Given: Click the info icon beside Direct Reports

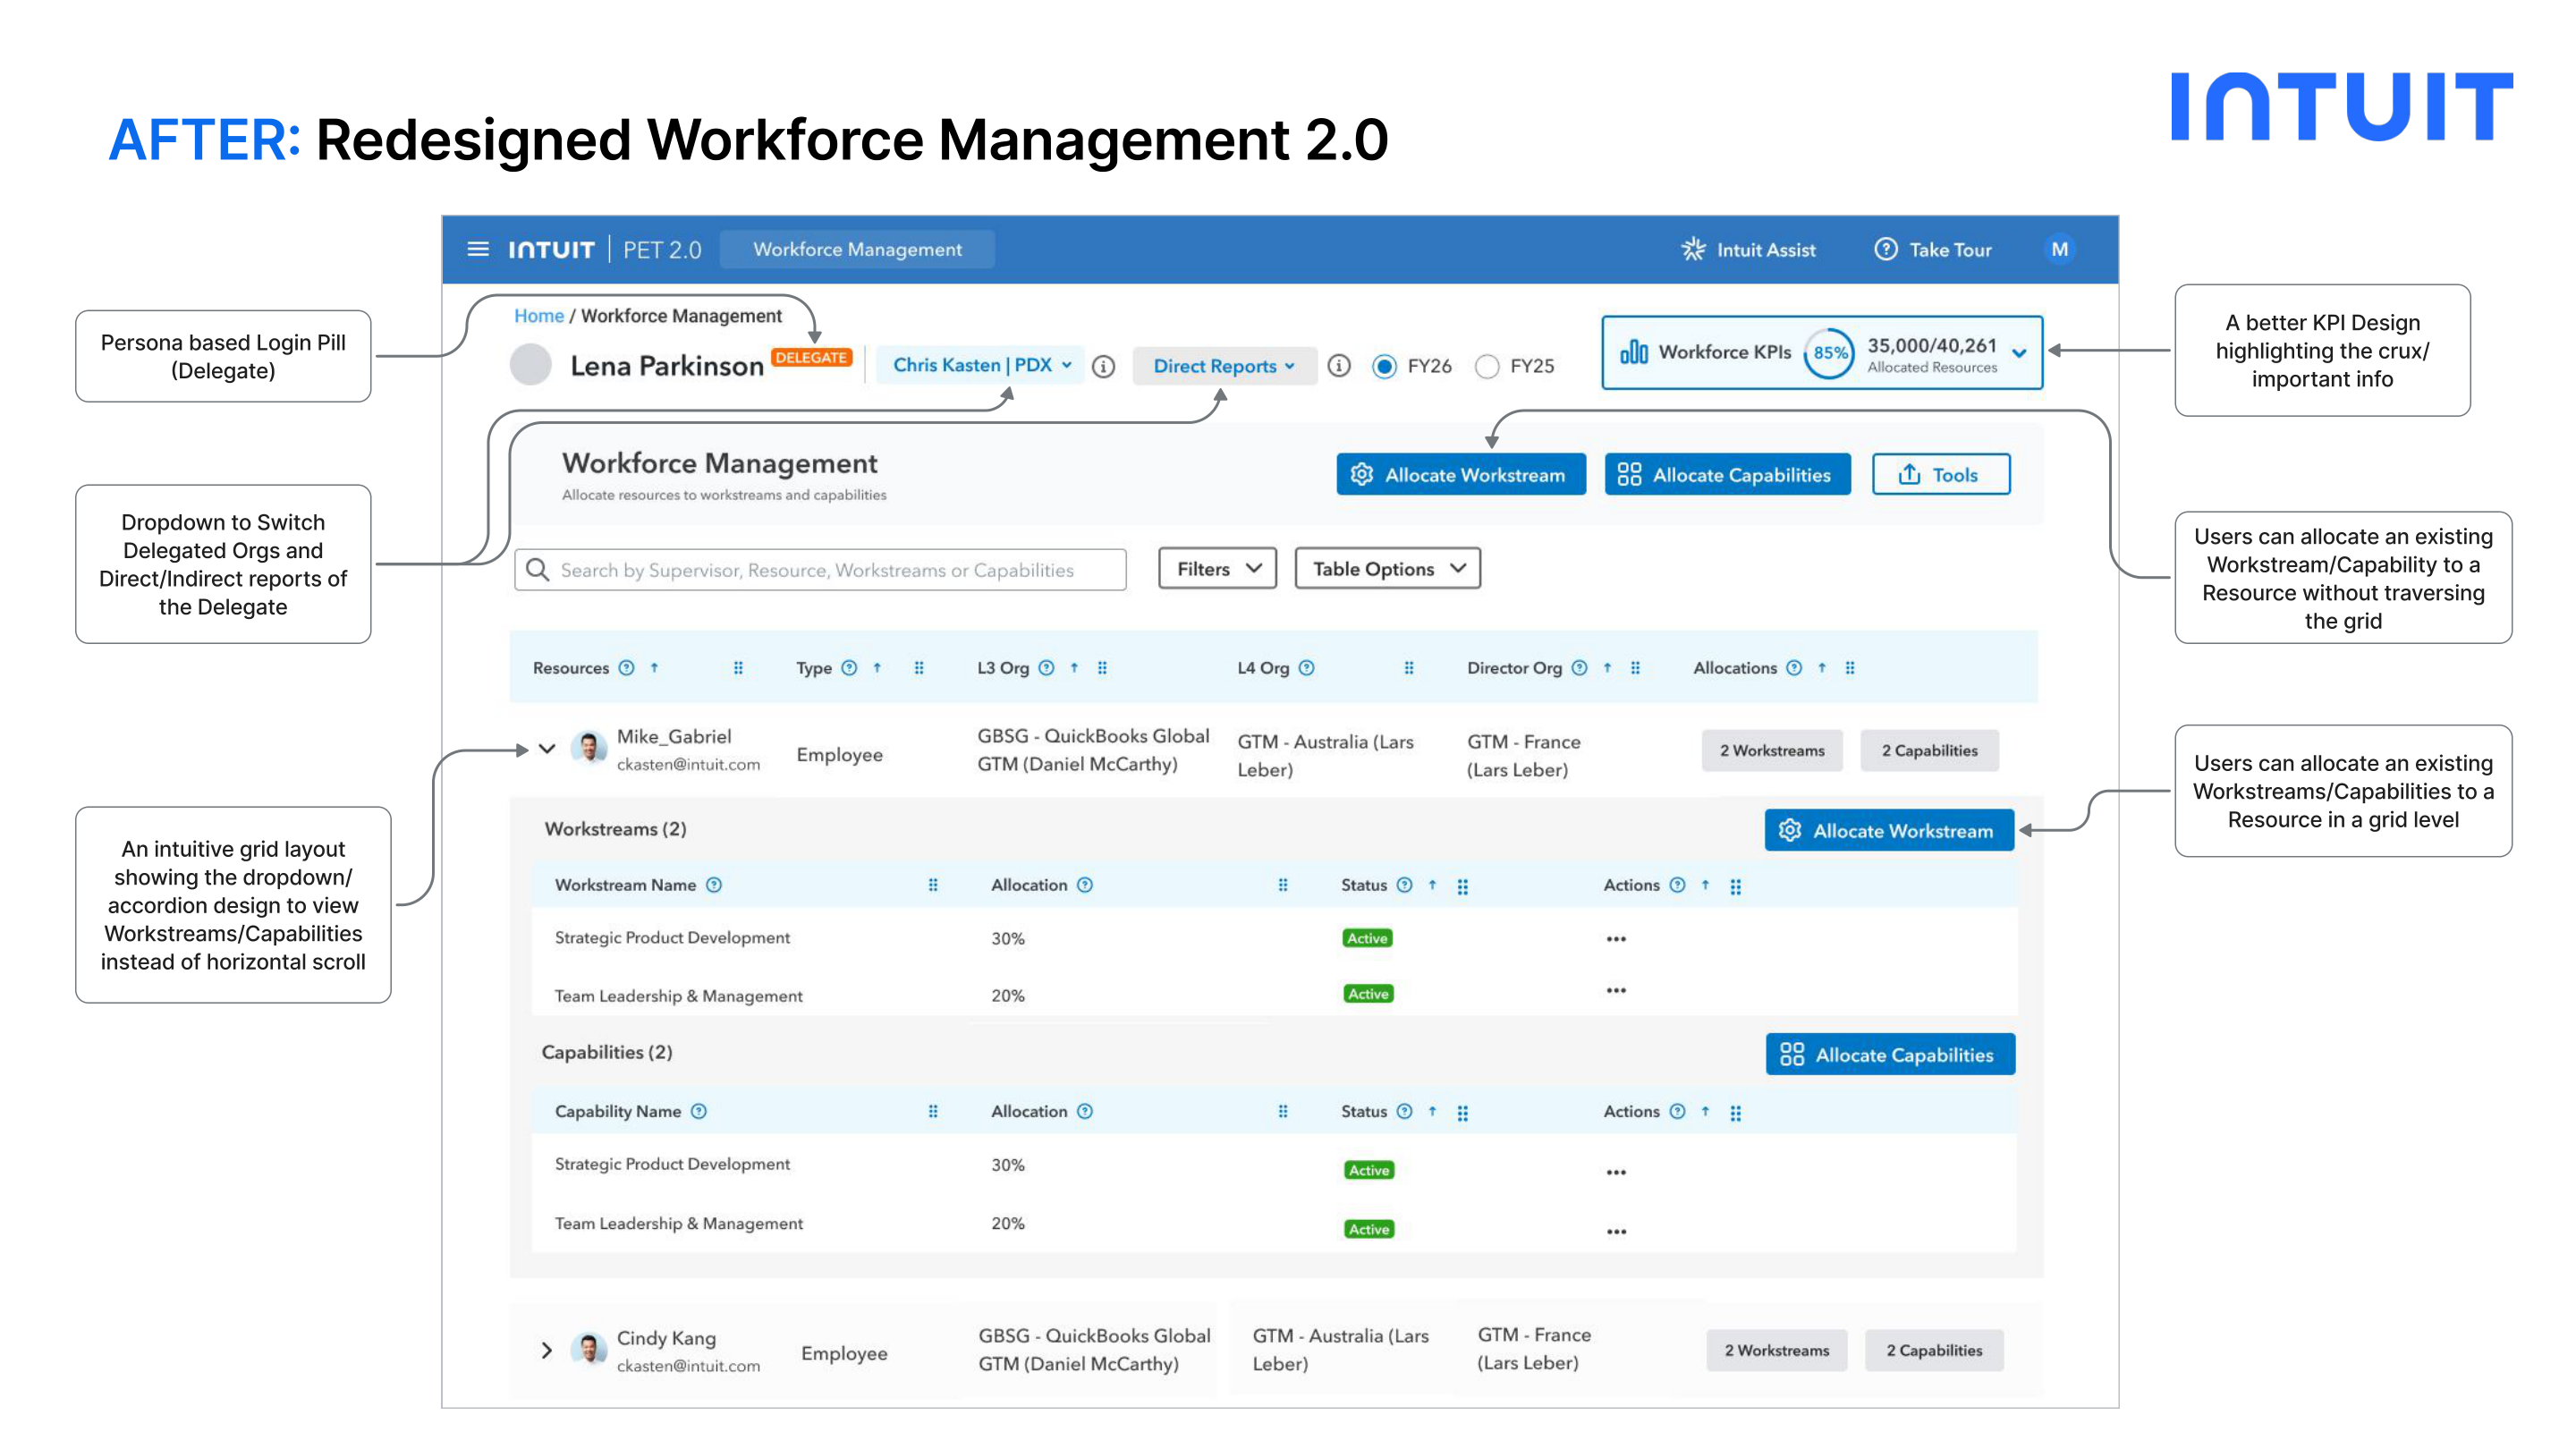Looking at the screenshot, I should (1338, 366).
